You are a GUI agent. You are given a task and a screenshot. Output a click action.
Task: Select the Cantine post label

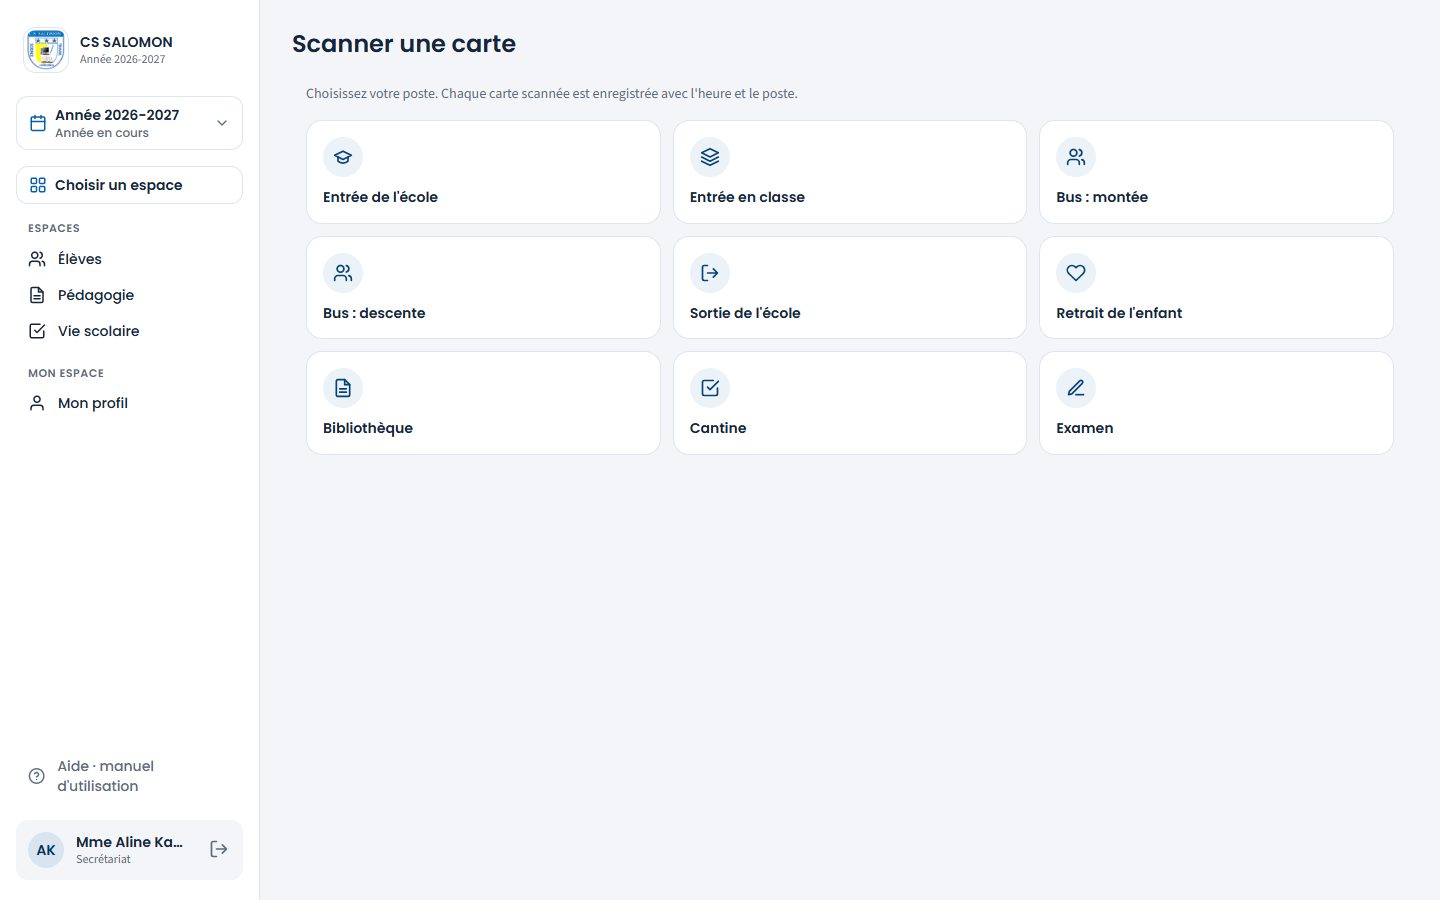click(718, 428)
